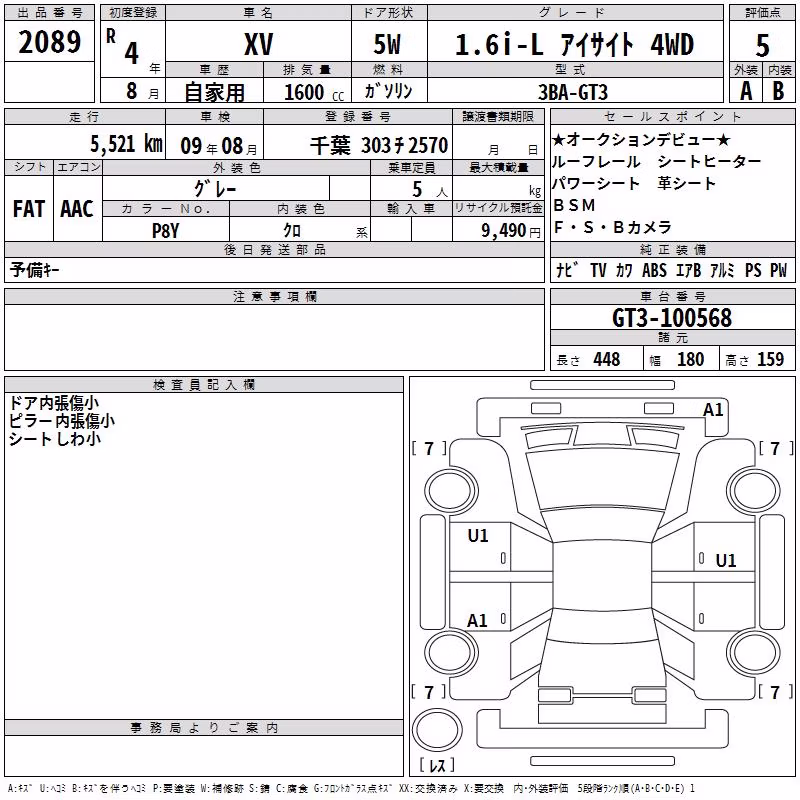The height and width of the screenshot is (800, 800).
Task: Click spare tire circle above レス
Action: [437, 729]
